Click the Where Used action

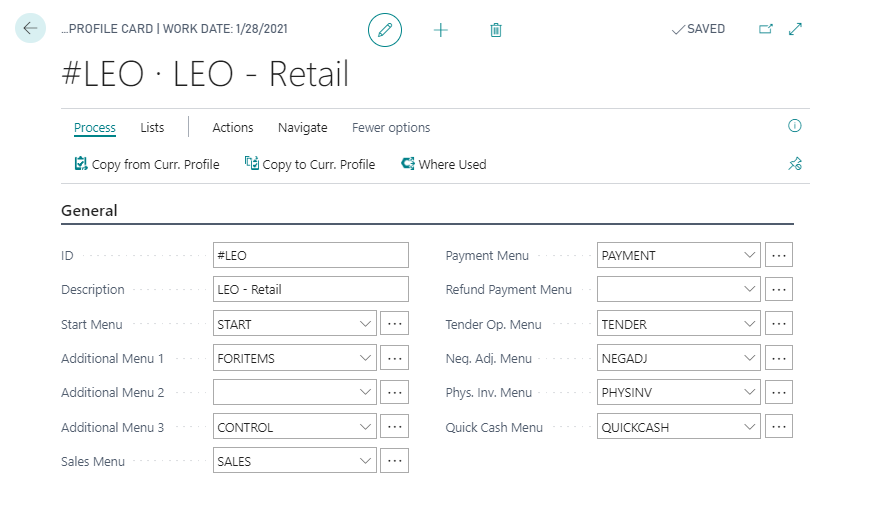443,164
